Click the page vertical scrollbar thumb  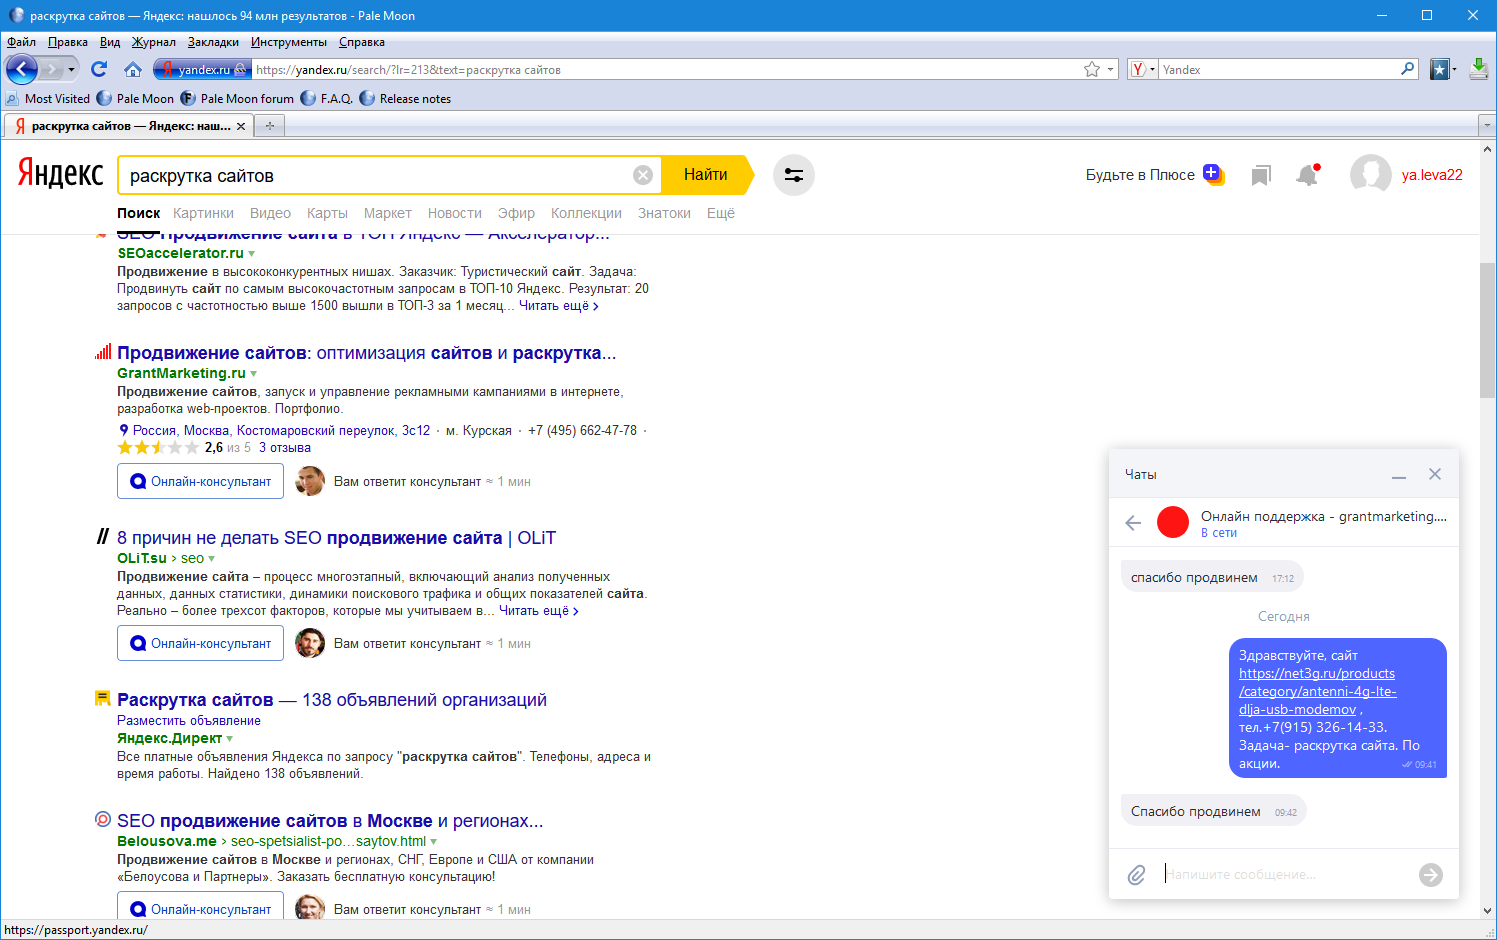click(x=1488, y=330)
